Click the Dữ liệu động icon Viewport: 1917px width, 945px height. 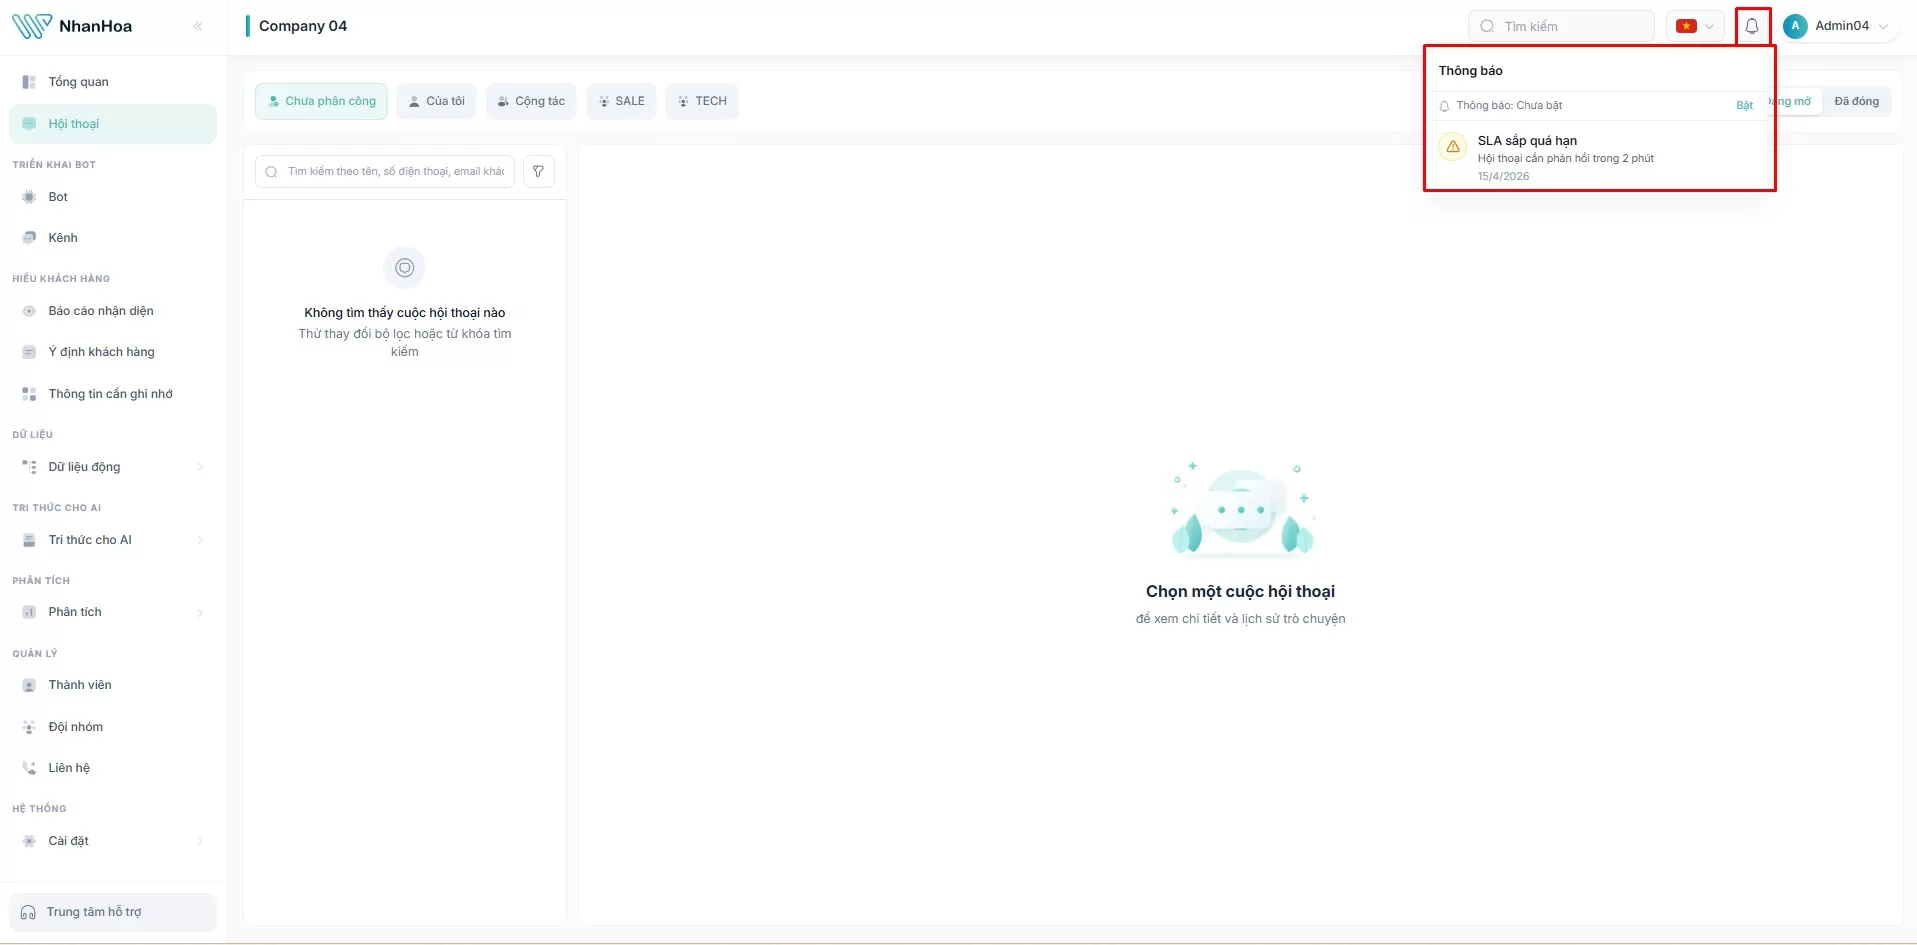click(x=29, y=467)
